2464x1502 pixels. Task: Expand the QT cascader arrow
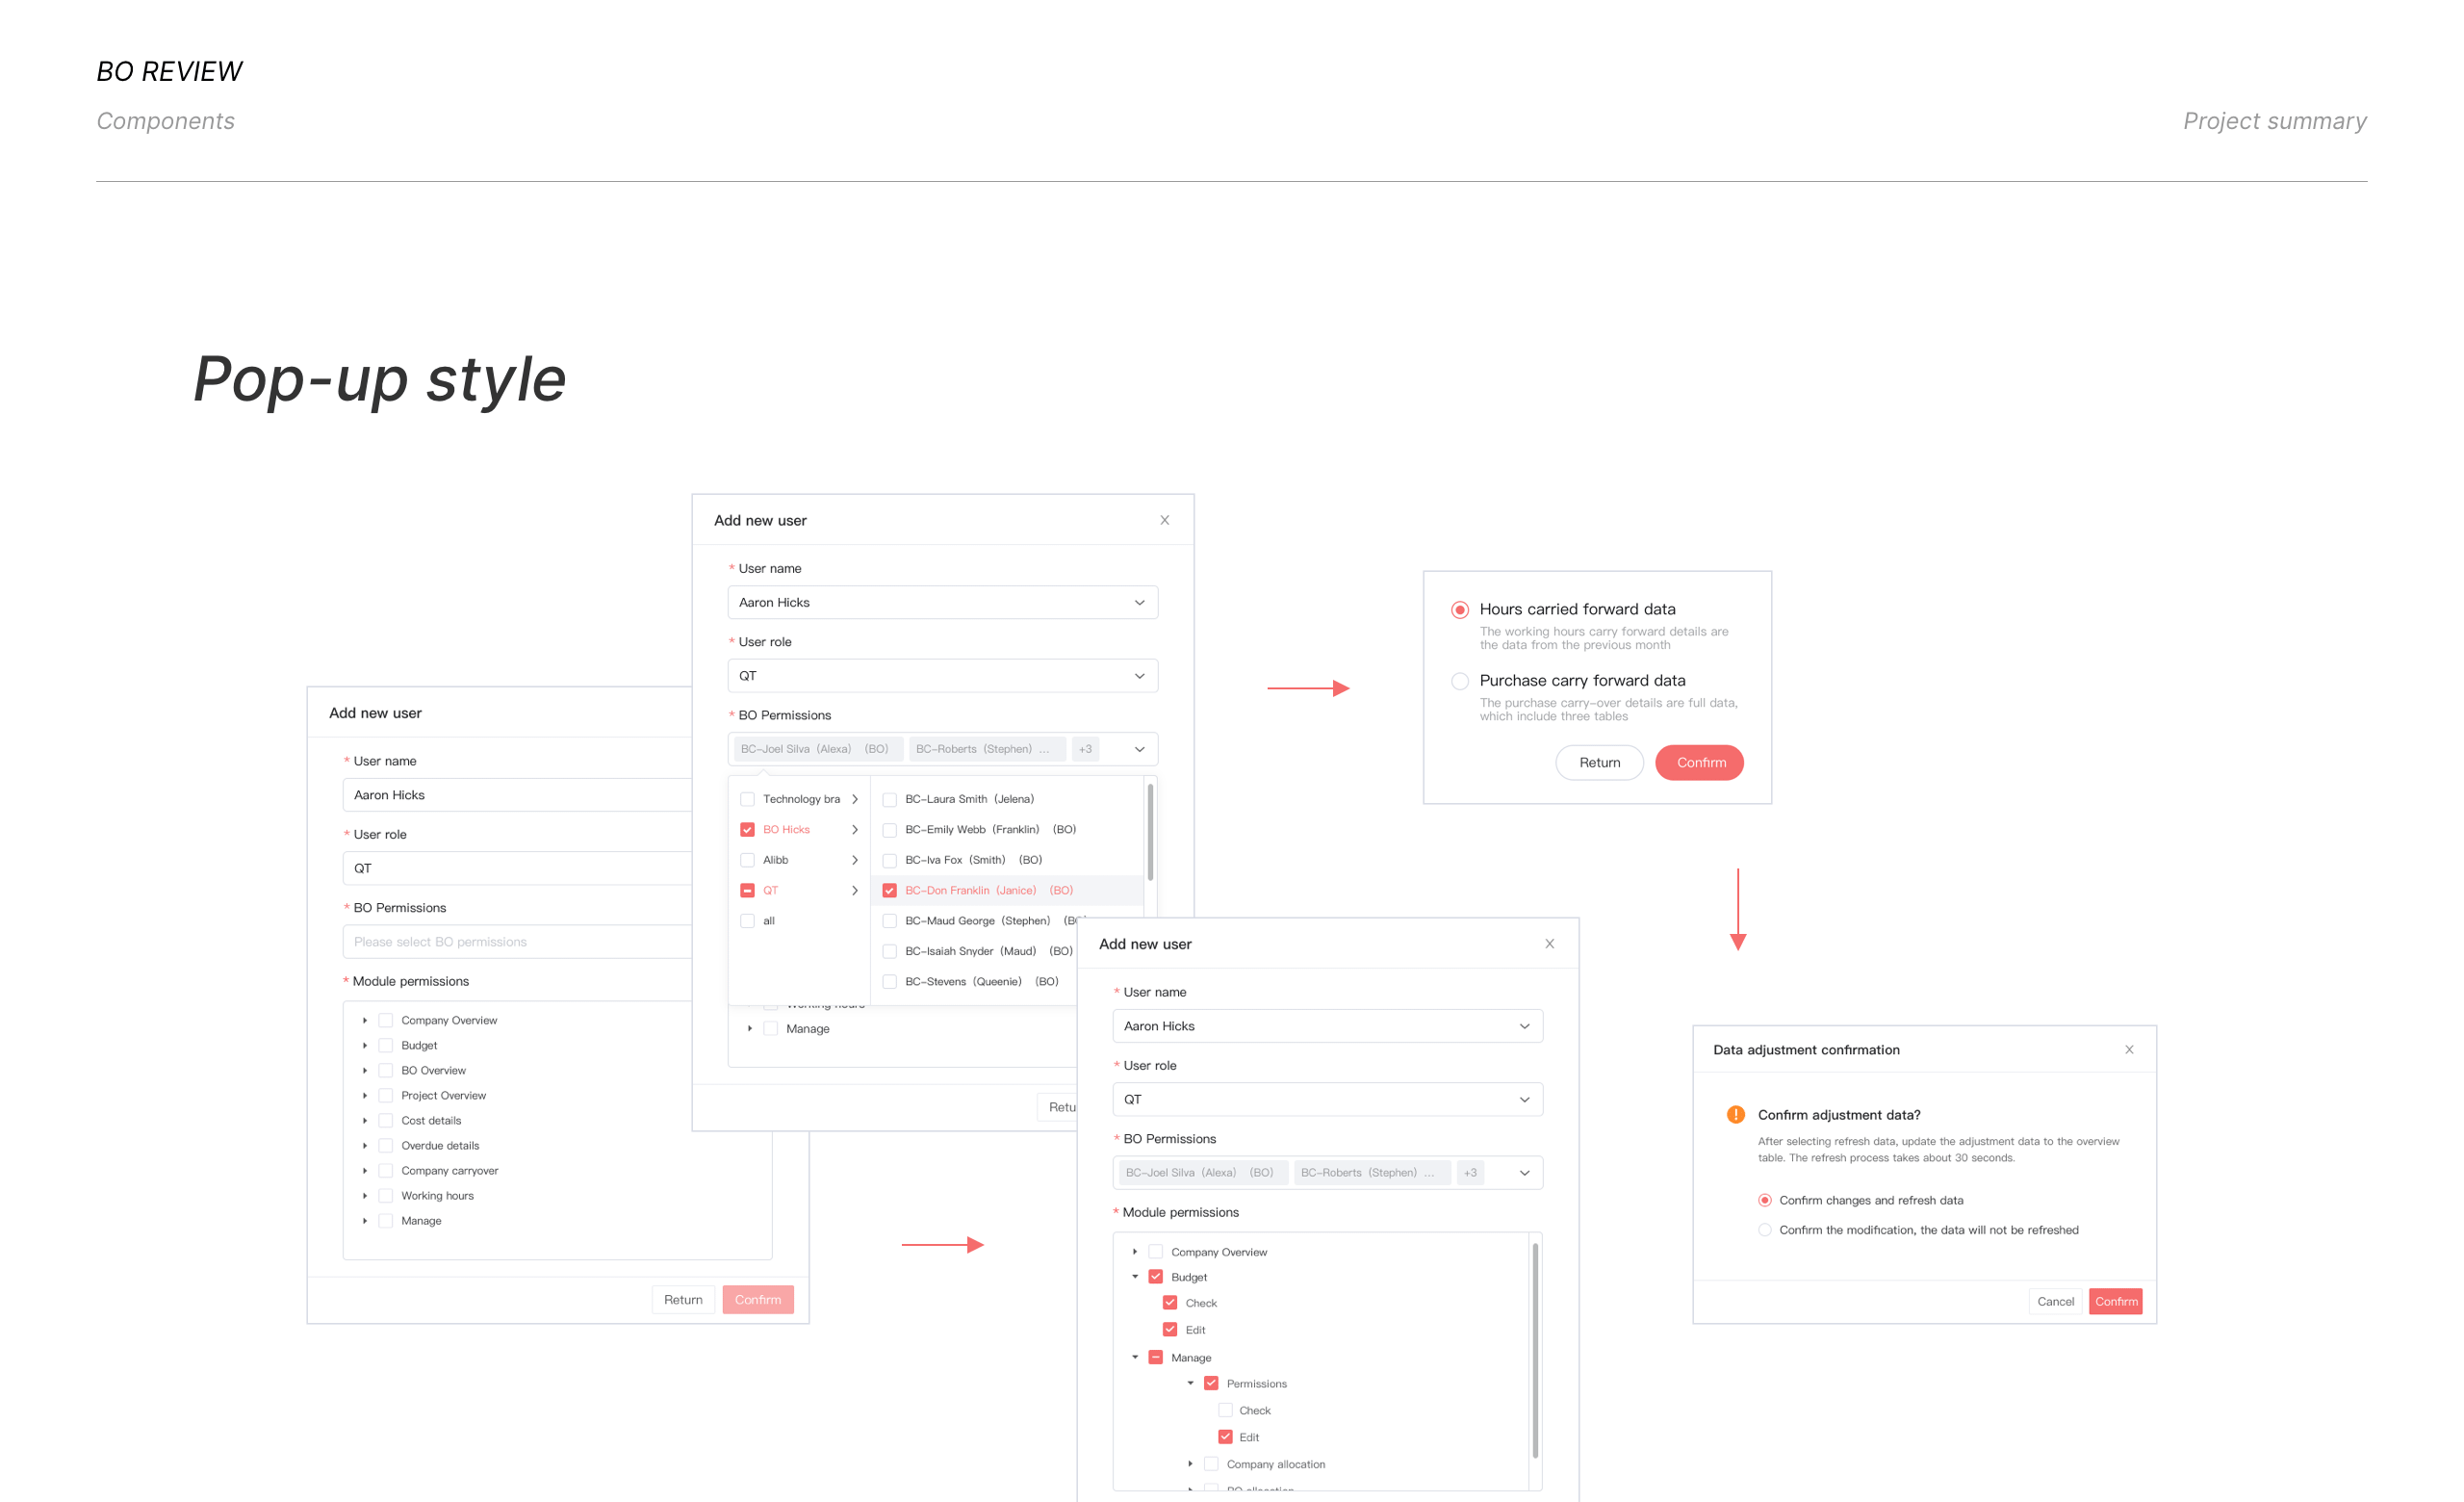point(855,890)
